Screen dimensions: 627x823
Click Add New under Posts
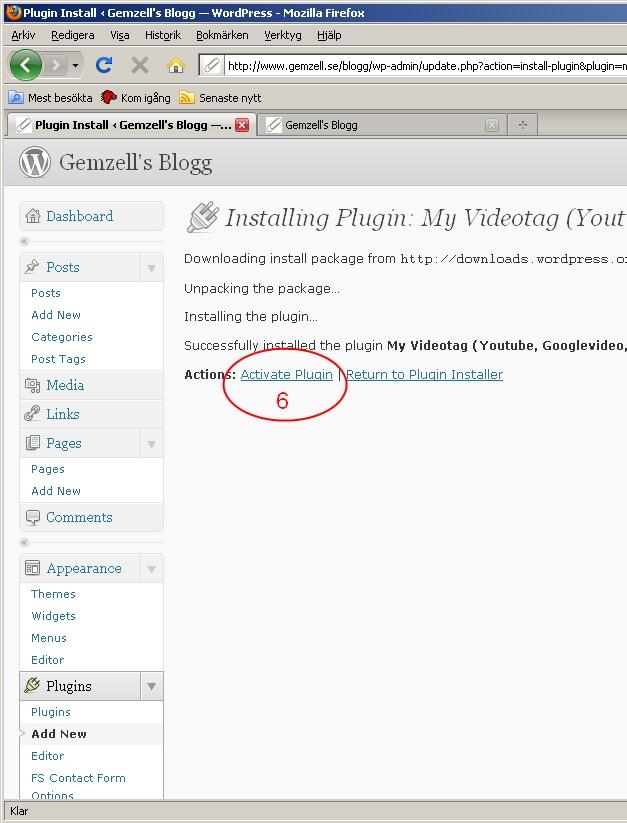tap(56, 315)
